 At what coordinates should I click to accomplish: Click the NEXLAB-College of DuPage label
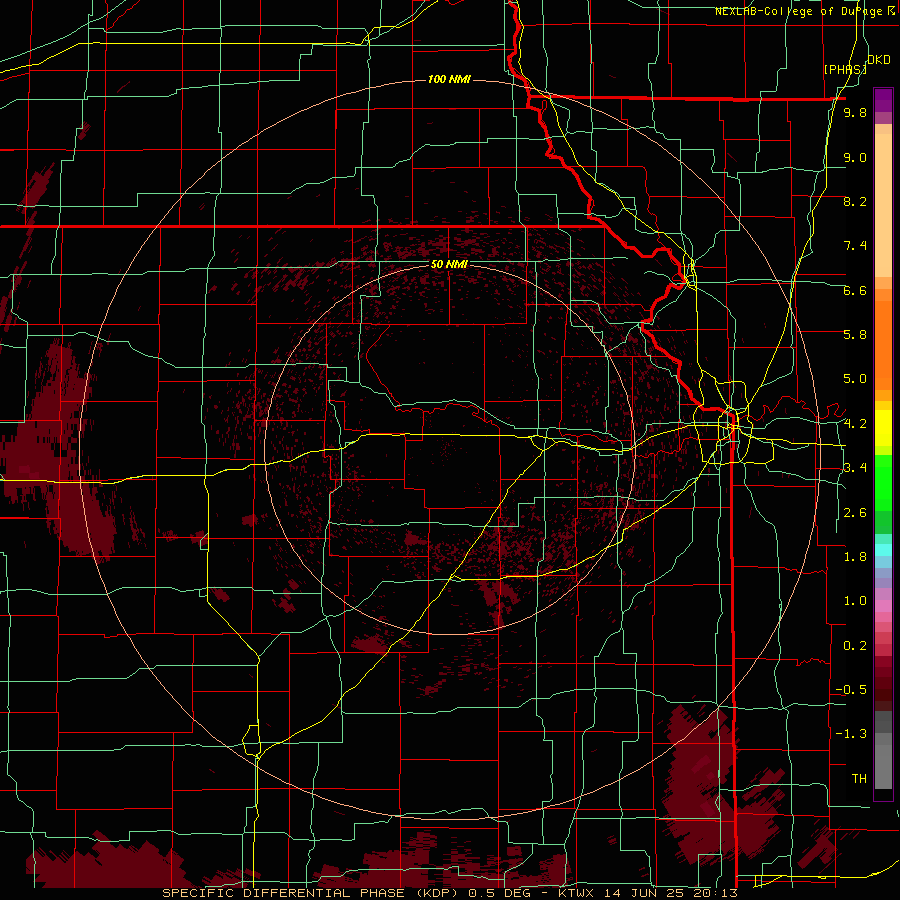[798, 11]
